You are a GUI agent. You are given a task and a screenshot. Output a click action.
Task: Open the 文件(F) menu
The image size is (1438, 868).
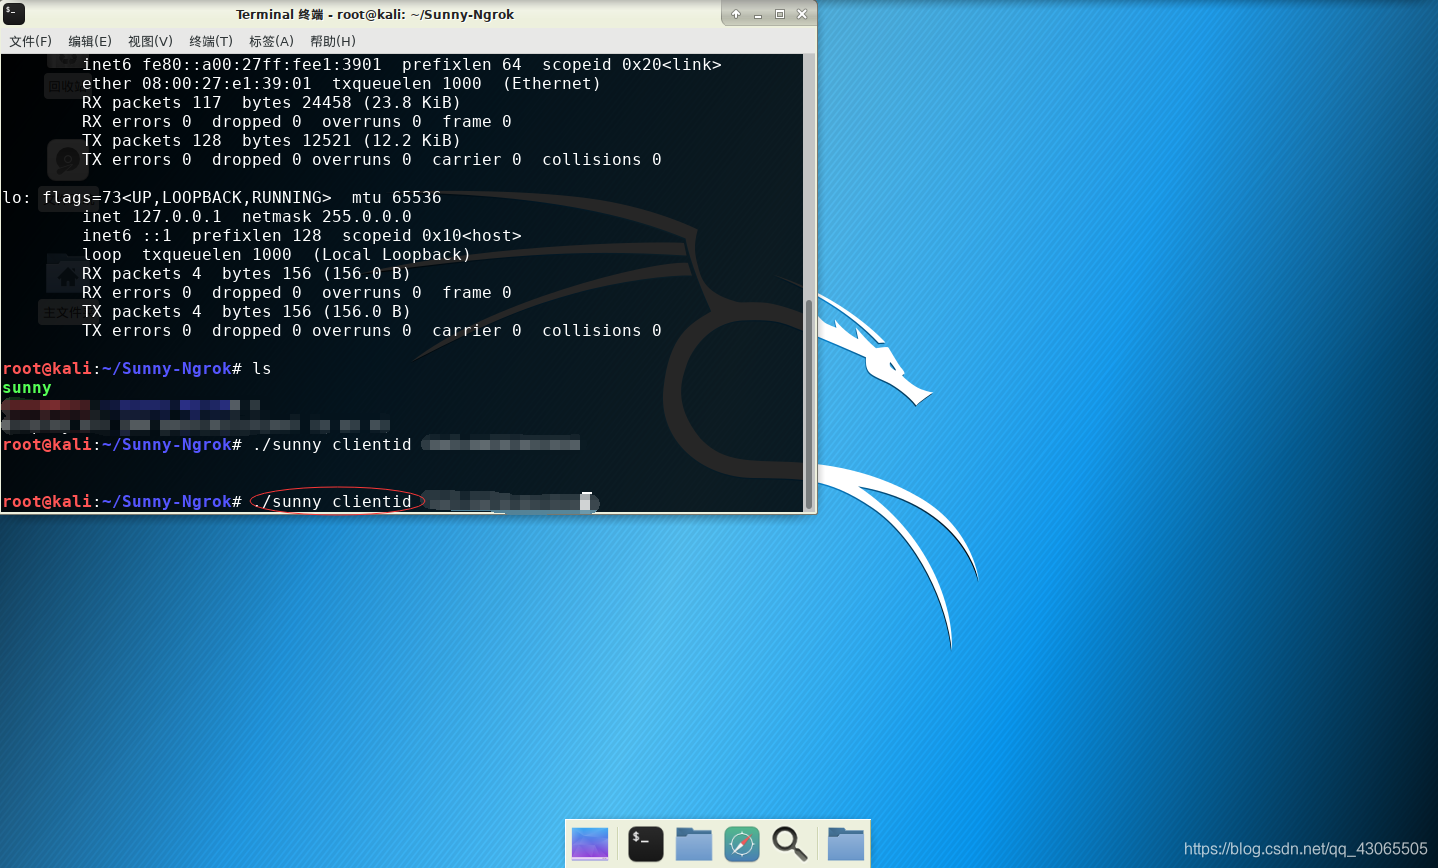(30, 41)
